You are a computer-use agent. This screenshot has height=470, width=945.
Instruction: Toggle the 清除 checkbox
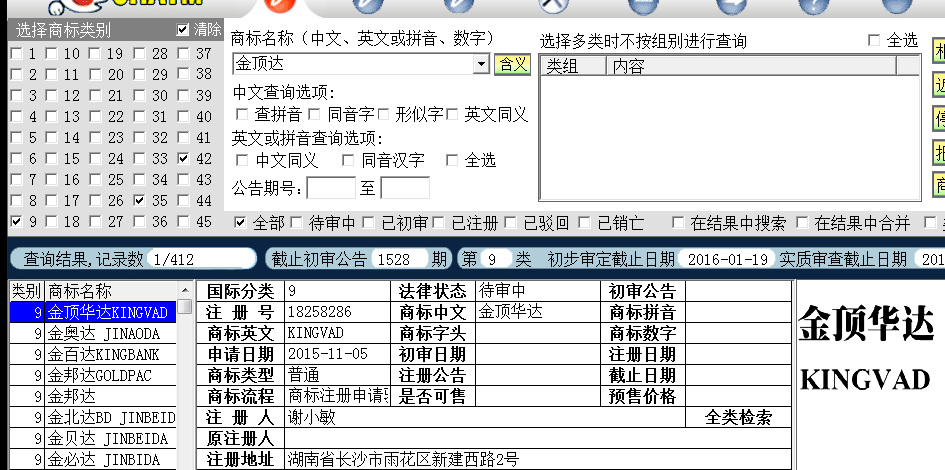tap(183, 30)
